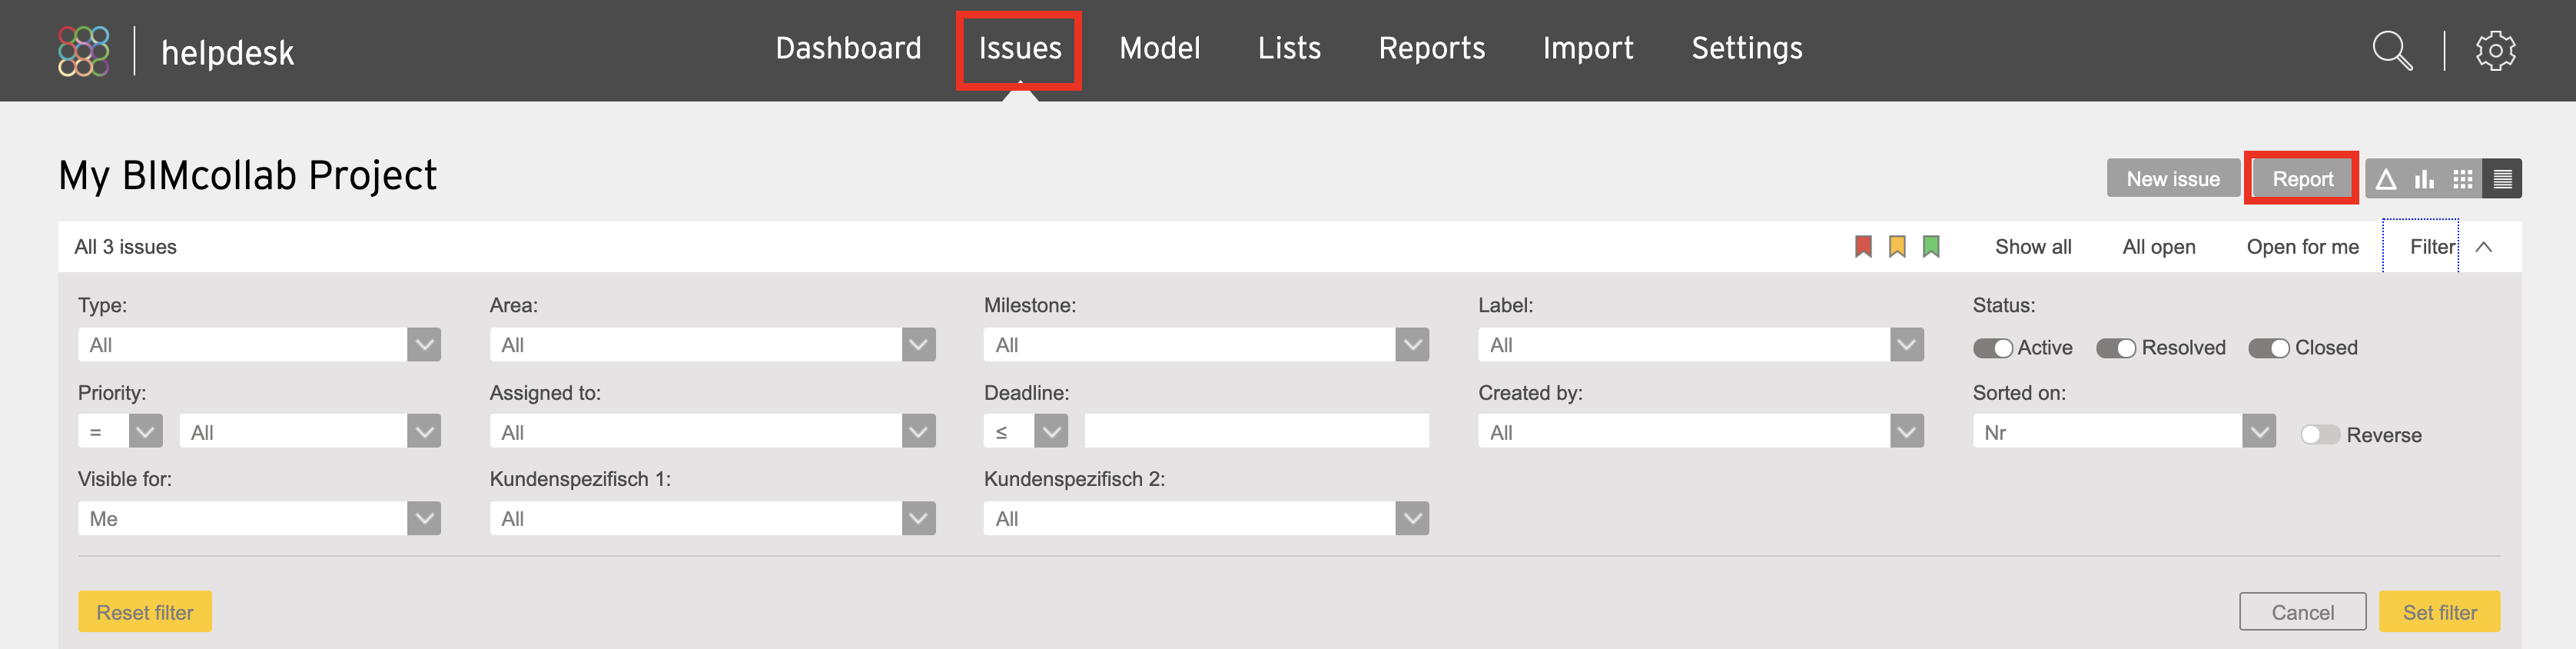Viewport: 2576px width, 649px height.
Task: Open the Deadline operator dropdown
Action: click(x=1026, y=432)
